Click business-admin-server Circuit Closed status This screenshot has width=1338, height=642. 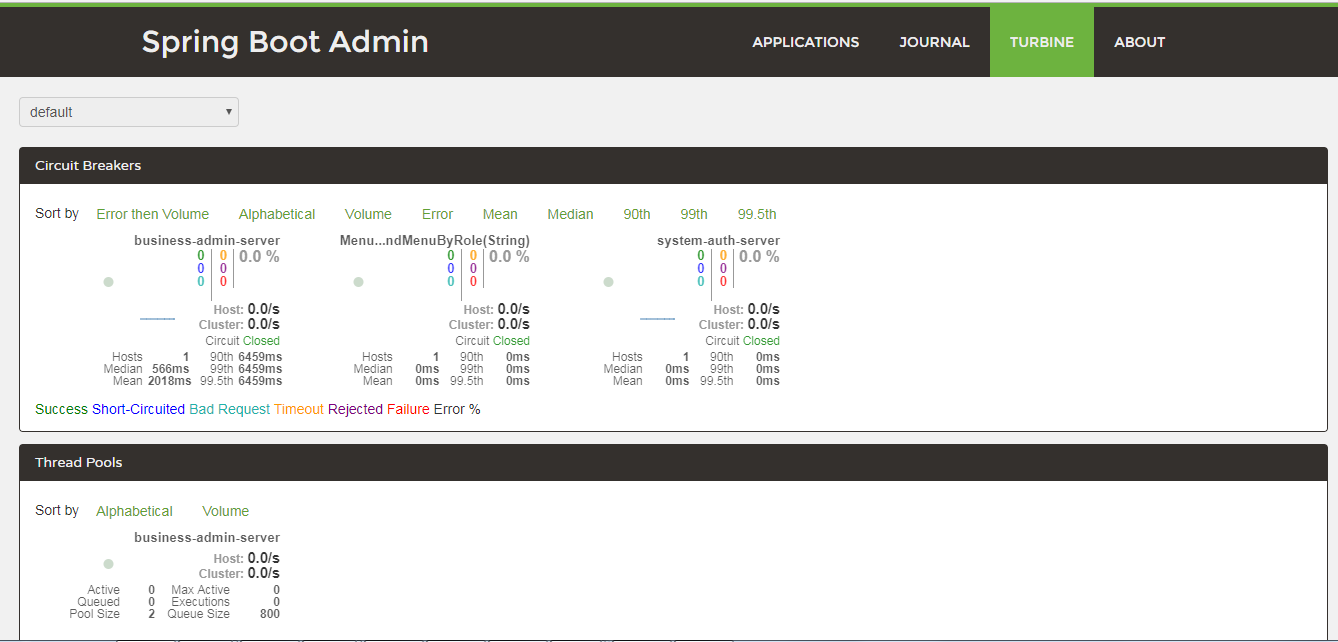(243, 341)
